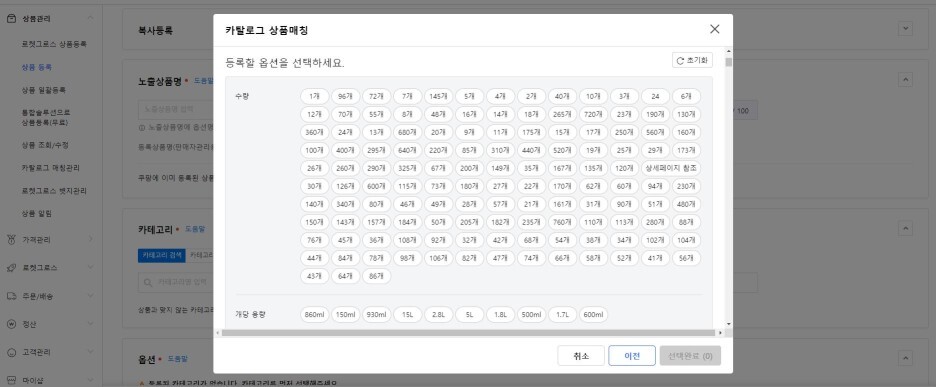The height and width of the screenshot is (387, 936).
Task: Select the 1.8L volume option
Action: 500,315
